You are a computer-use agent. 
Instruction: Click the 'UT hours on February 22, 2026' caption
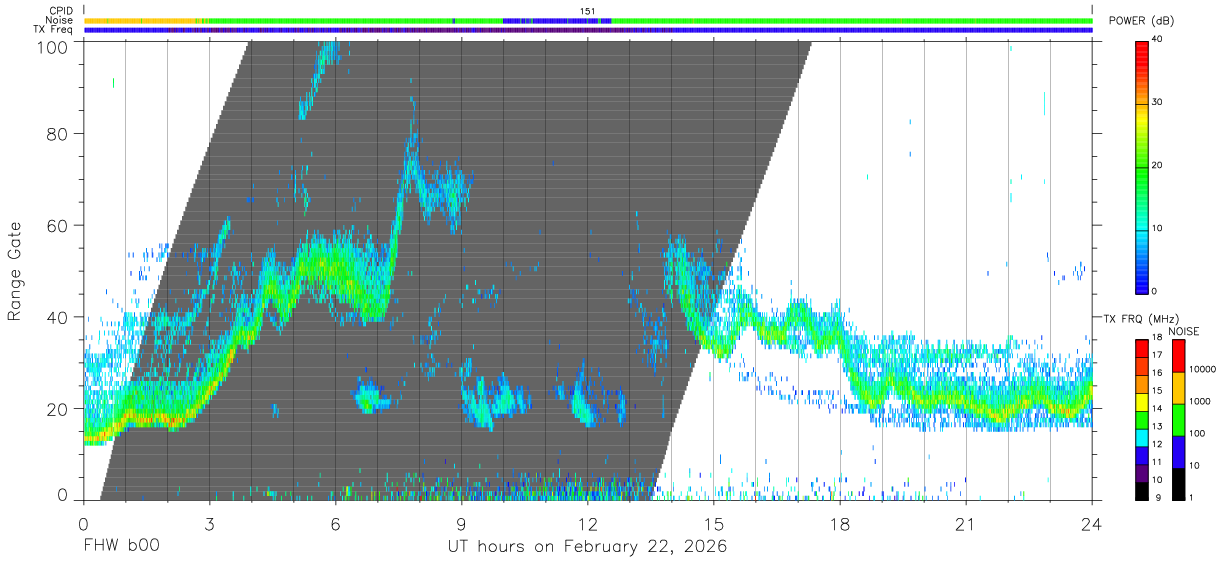point(587,547)
